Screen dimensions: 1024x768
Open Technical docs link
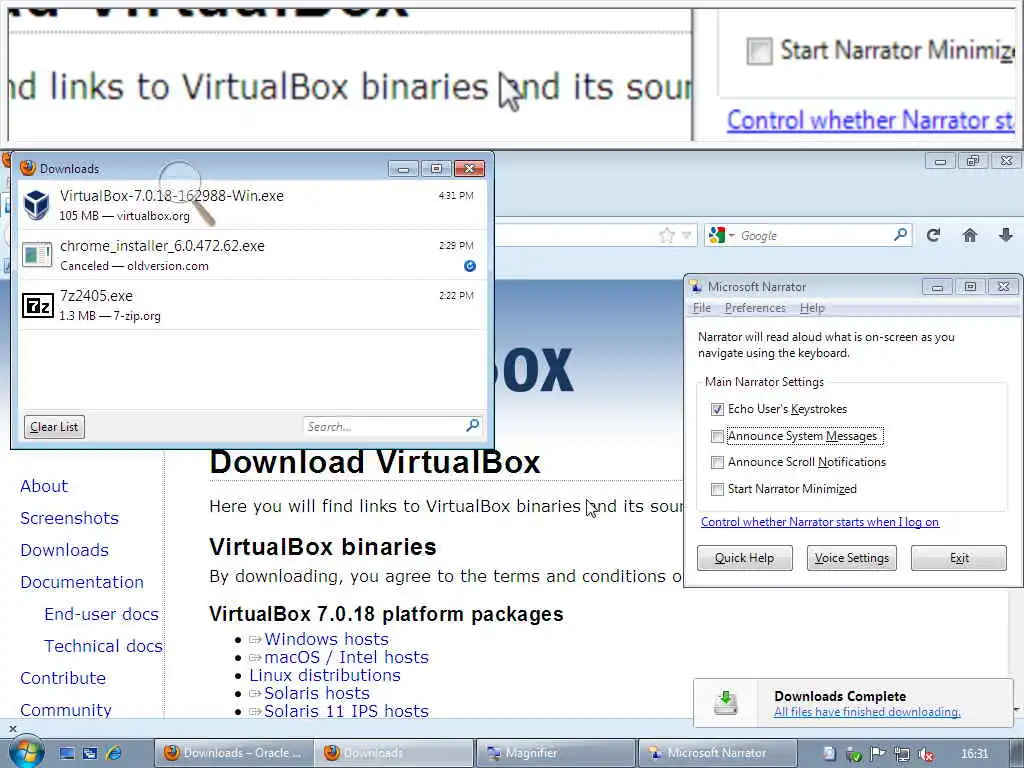click(x=103, y=646)
